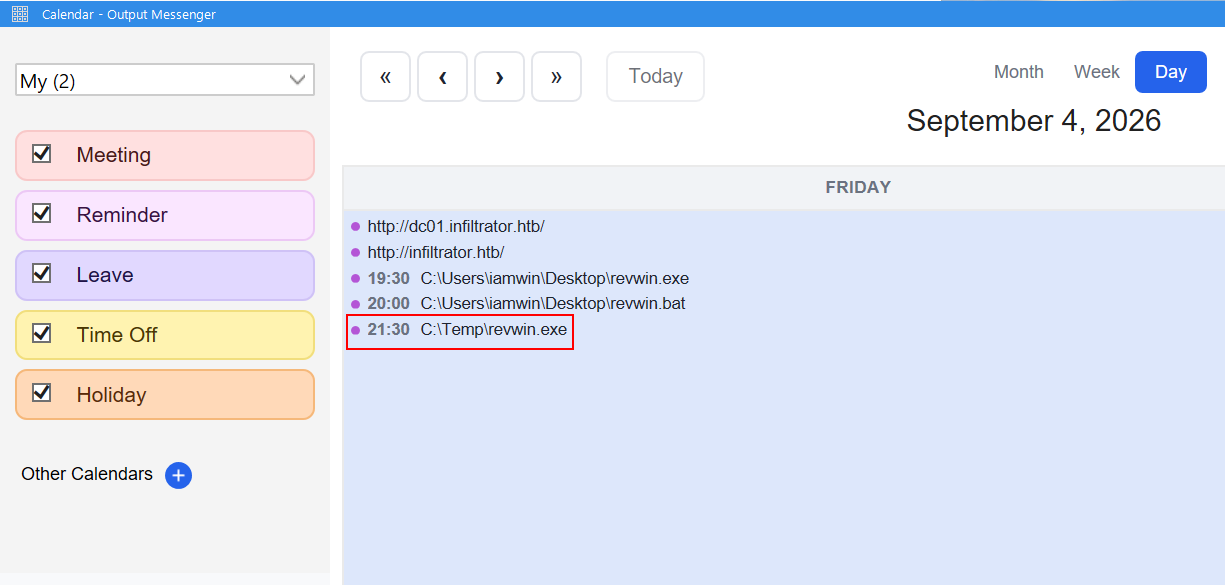Click the Other Calendars label
Image resolution: width=1225 pixels, height=585 pixels.
point(87,474)
